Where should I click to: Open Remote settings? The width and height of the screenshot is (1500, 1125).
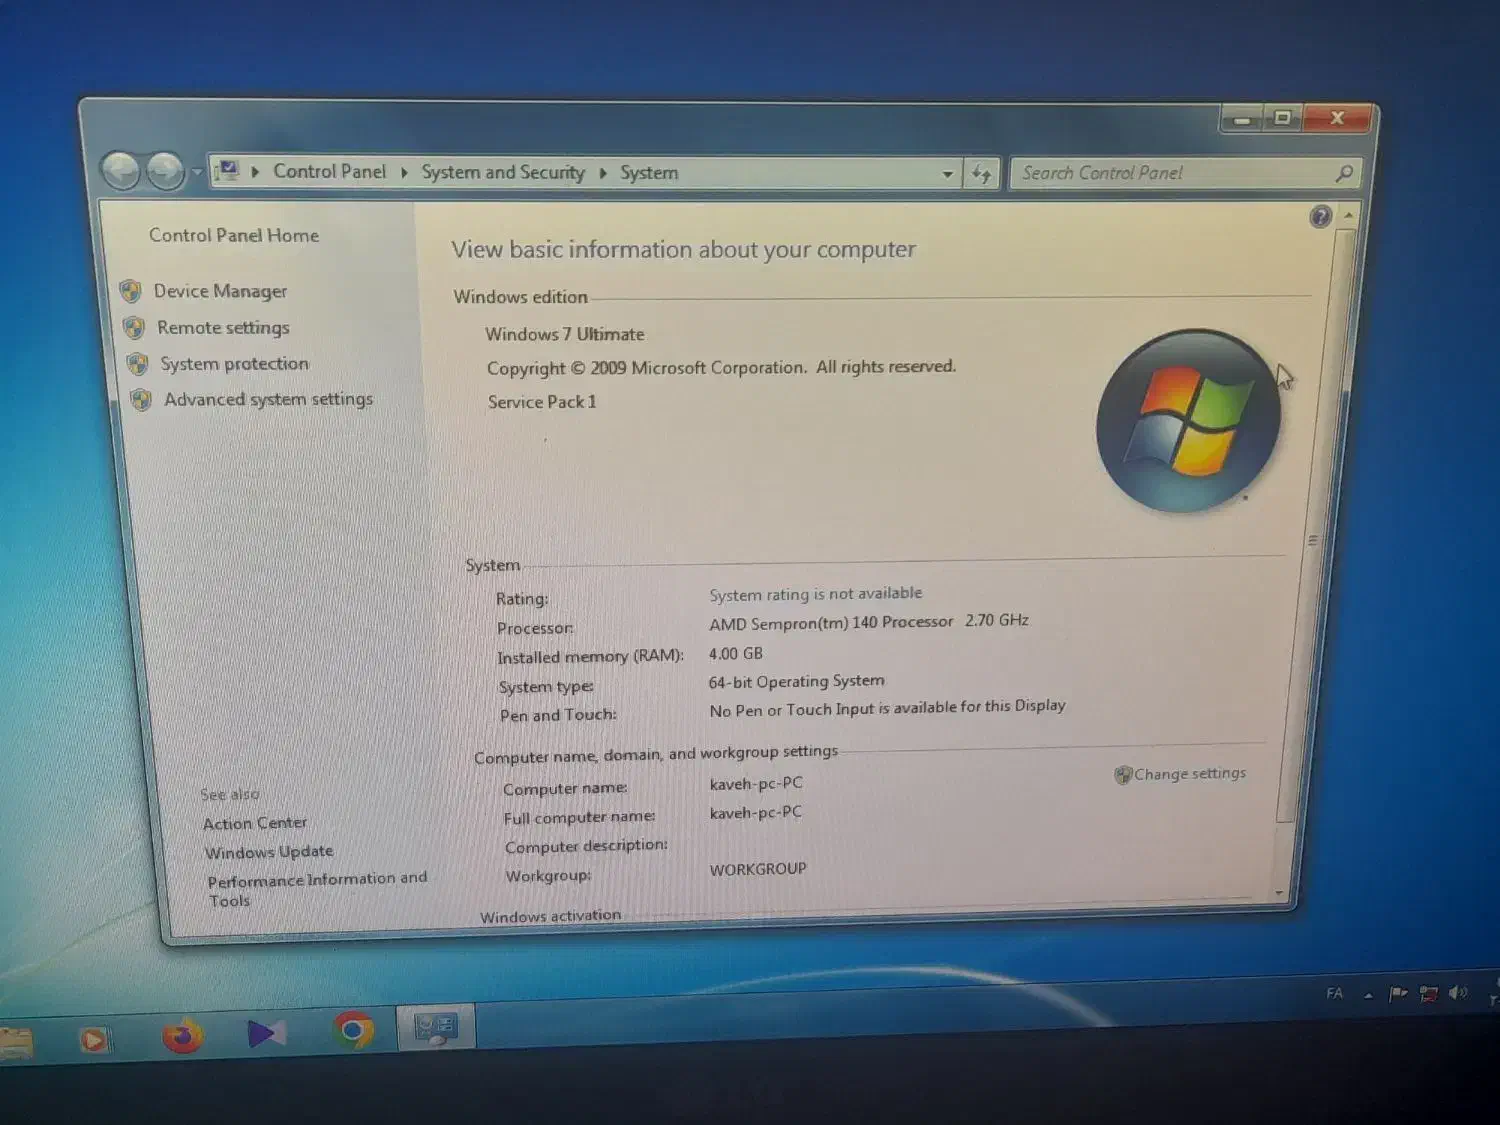pos(223,327)
